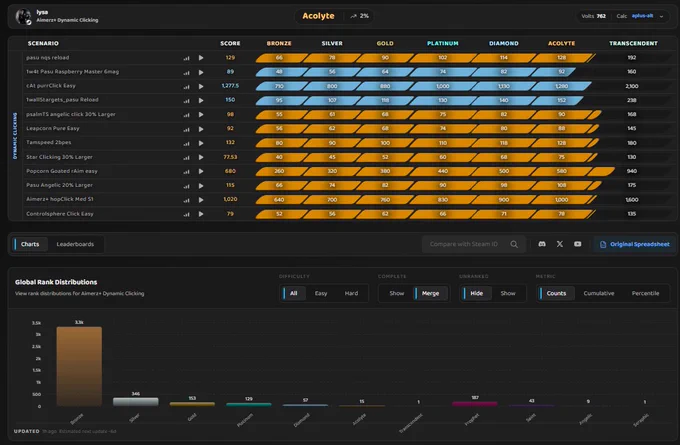Screen dimensions: 680x445
Task: Play the Tamspeed 2bpes scenario
Action: 201,143
